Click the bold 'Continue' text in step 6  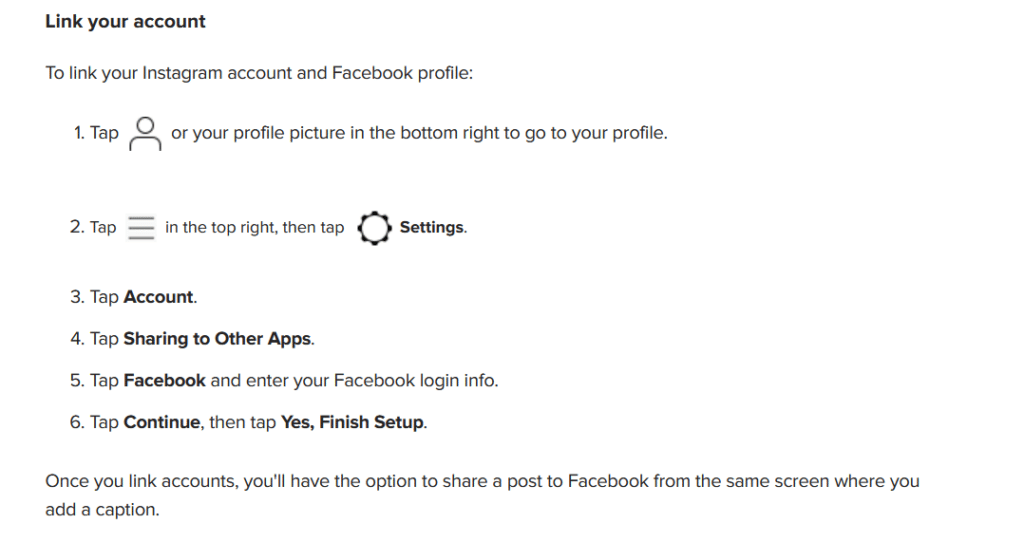tap(161, 423)
